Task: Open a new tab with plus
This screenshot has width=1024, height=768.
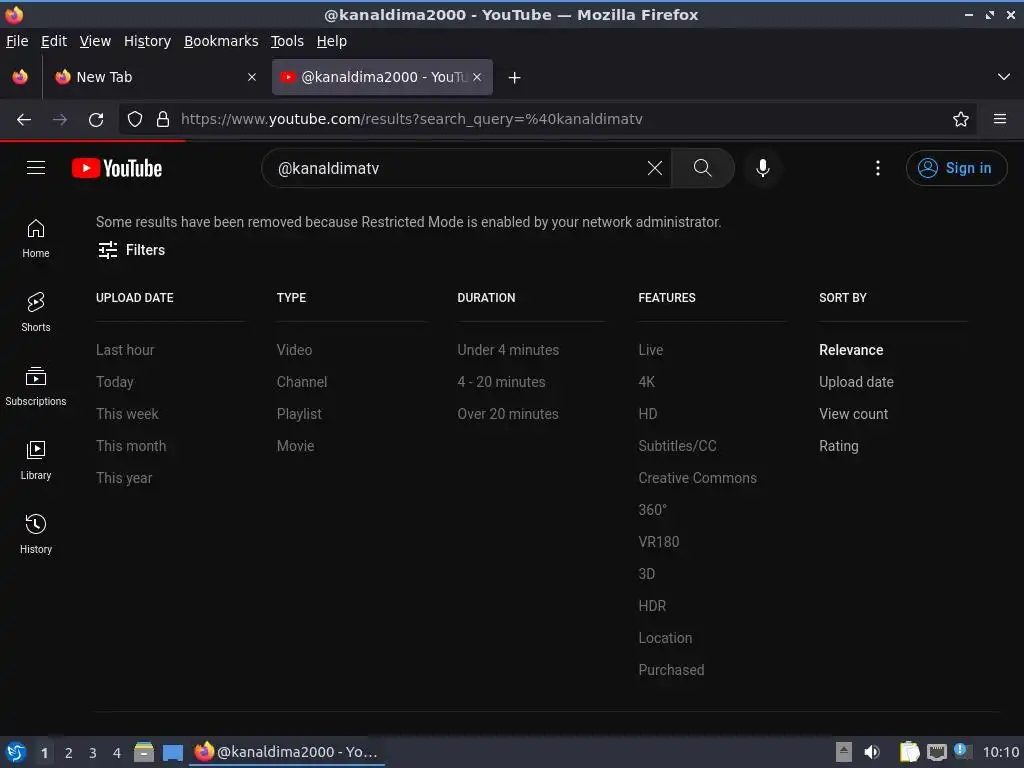Action: click(x=515, y=77)
